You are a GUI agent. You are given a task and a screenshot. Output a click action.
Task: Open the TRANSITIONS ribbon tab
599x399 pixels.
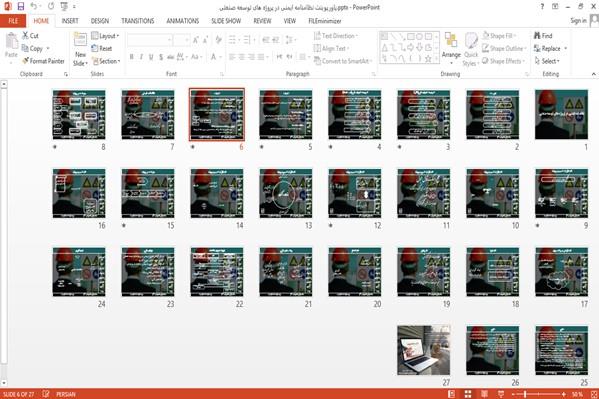coord(138,21)
